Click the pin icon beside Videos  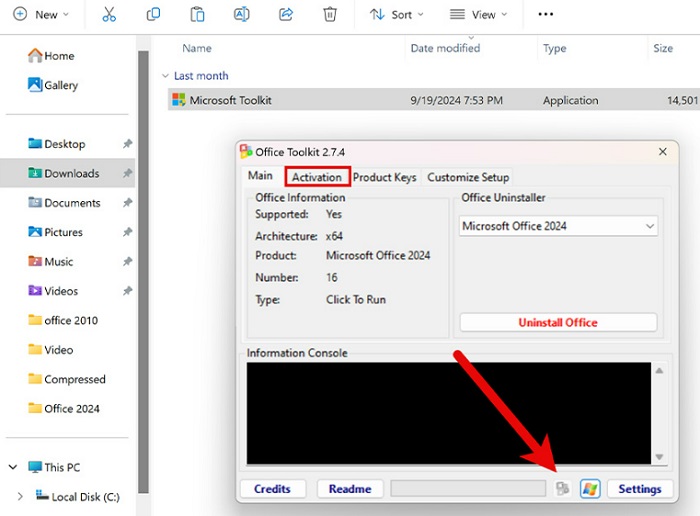tap(128, 291)
